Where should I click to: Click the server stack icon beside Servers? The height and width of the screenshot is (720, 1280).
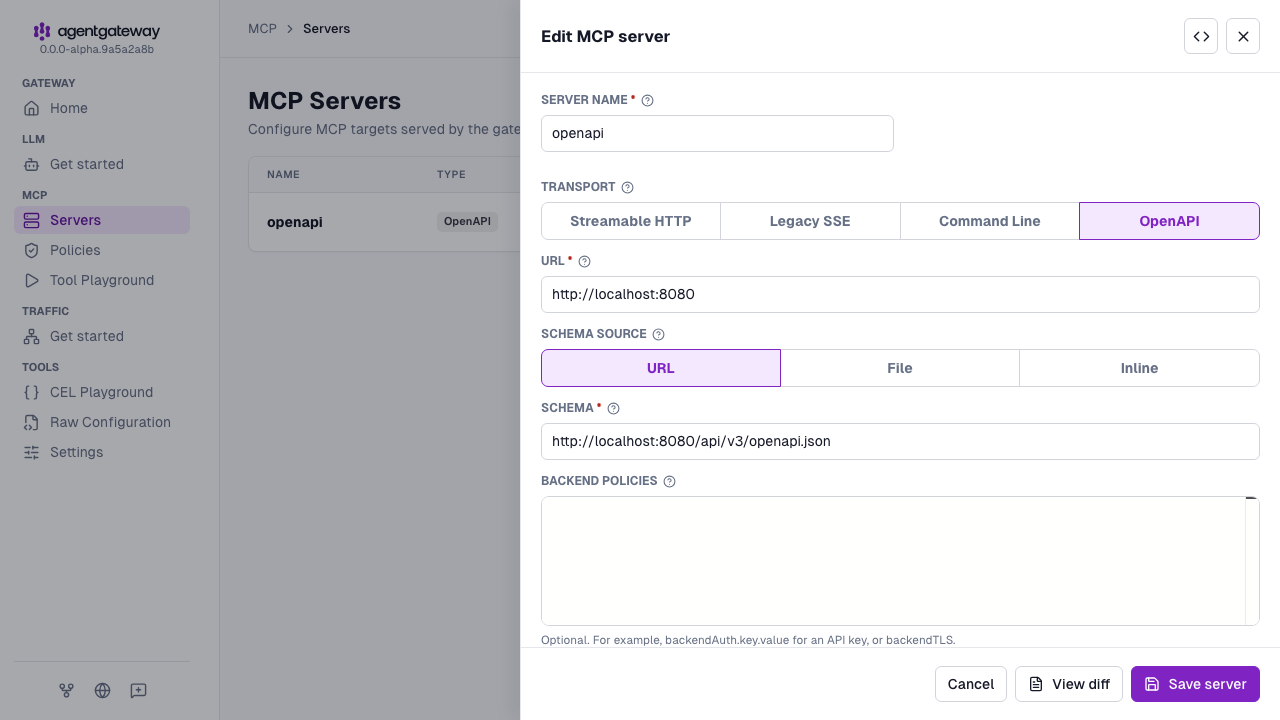pyautogui.click(x=31, y=220)
